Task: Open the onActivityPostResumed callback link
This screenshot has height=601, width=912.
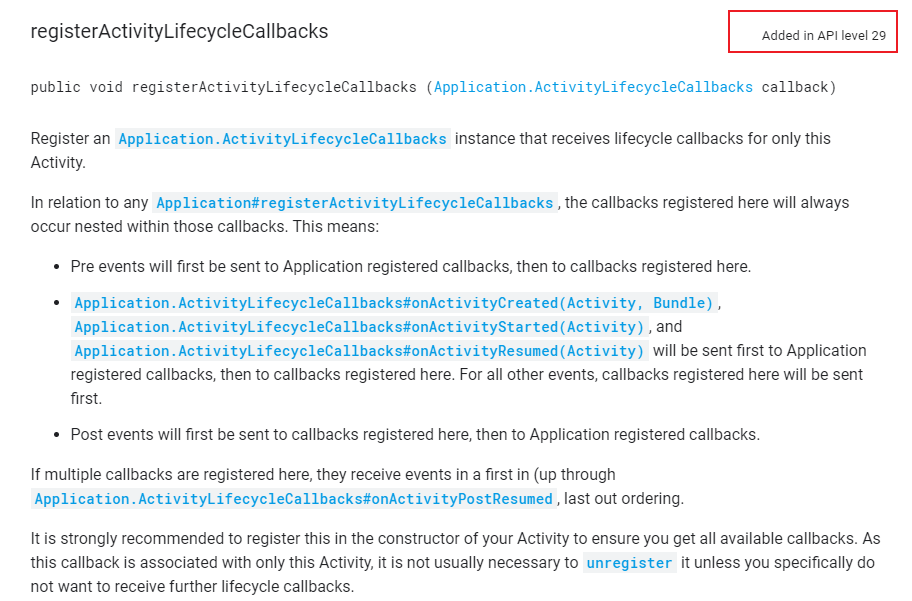Action: coord(294,499)
